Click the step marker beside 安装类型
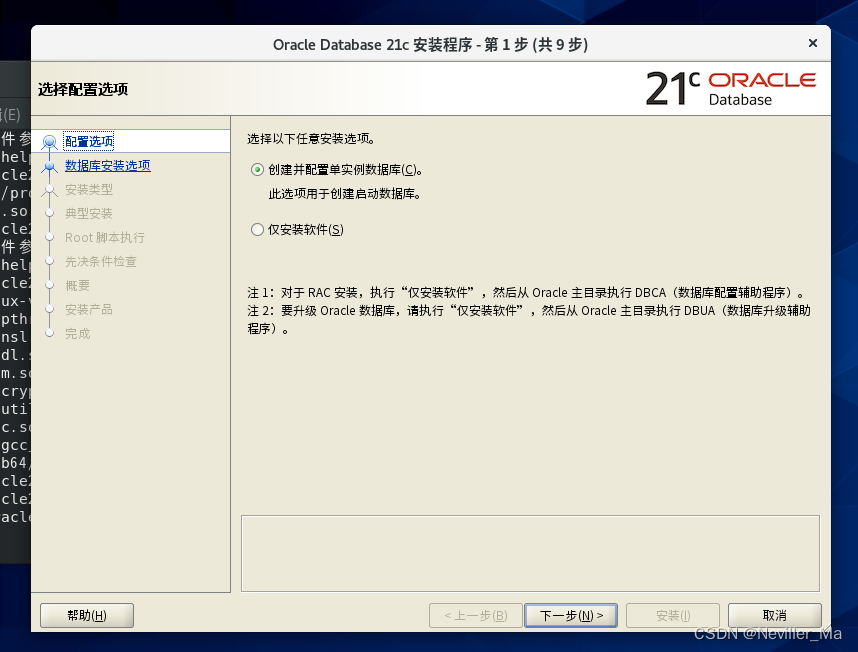Viewport: 858px width, 652px height. pos(50,190)
